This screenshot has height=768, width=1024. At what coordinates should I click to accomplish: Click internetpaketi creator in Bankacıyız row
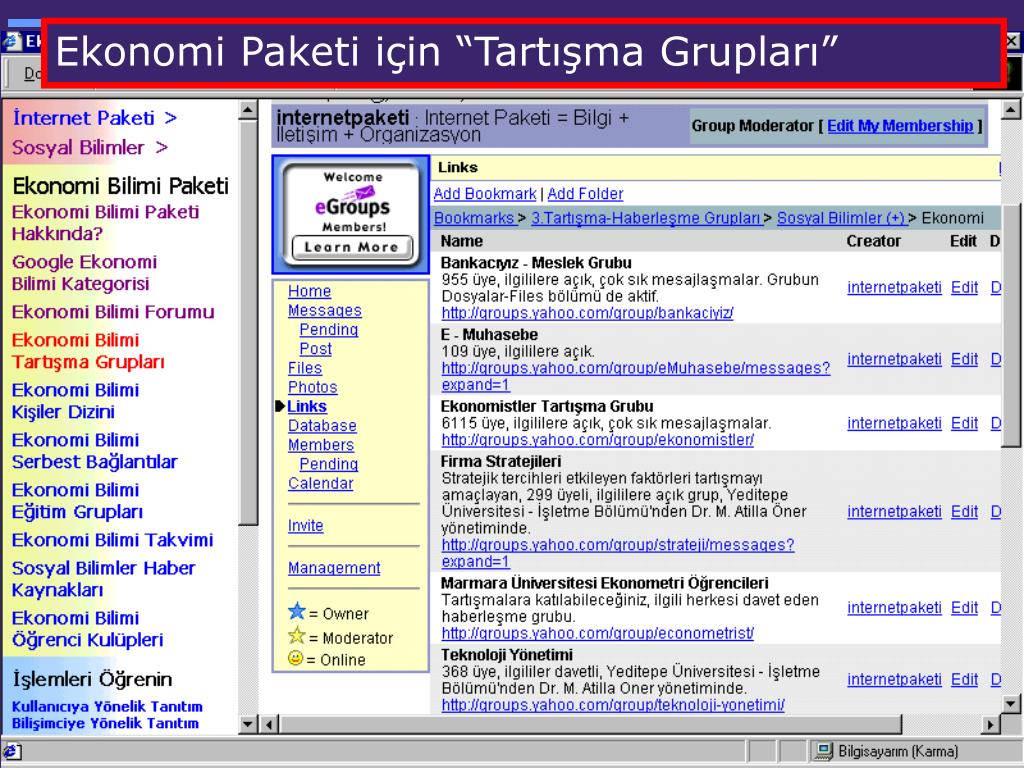[894, 288]
